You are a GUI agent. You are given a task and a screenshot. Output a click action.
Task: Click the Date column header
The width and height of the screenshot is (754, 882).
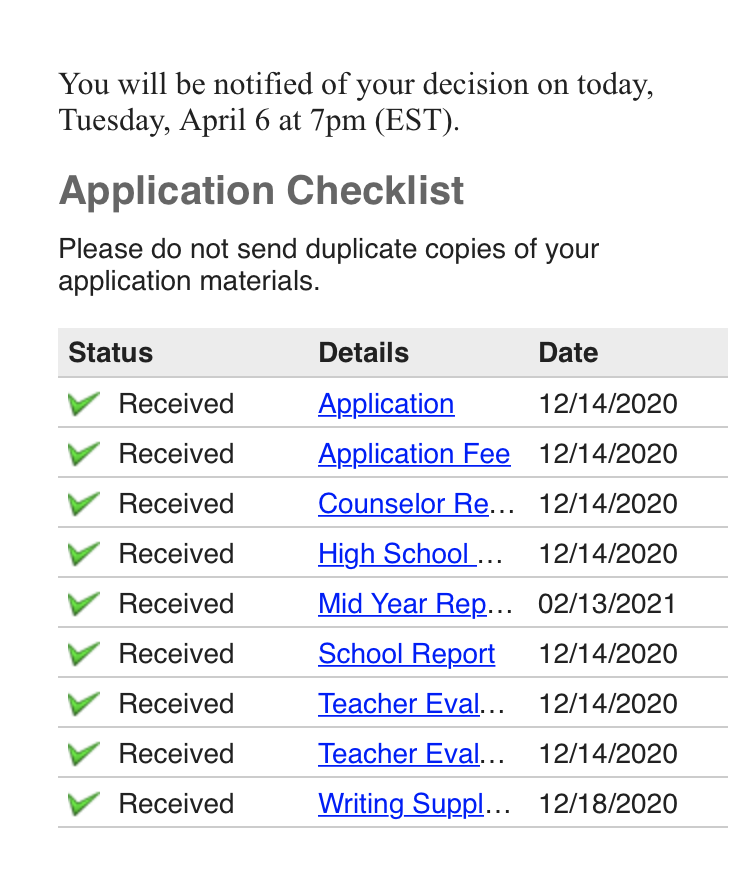coord(568,353)
